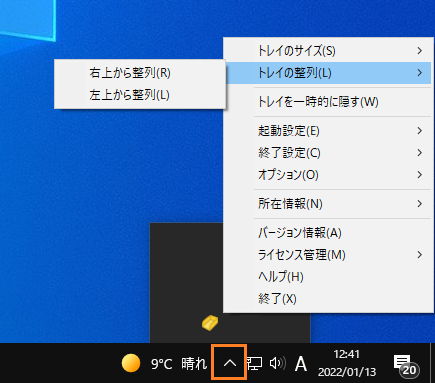Click the yellow tray app icon in the overflow panel
Viewport: 435px width, 383px height.
click(x=210, y=323)
